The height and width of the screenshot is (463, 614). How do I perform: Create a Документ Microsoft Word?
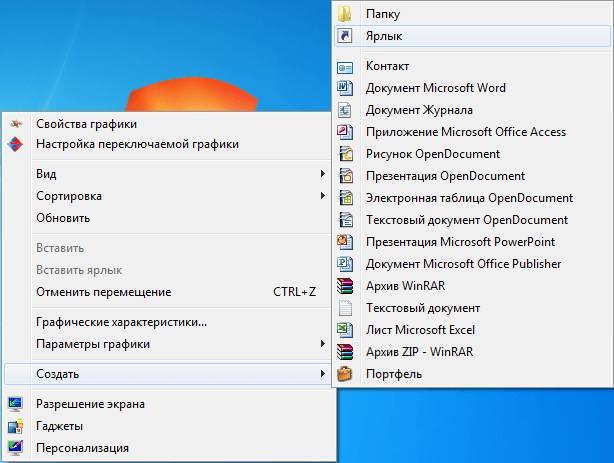473,88
